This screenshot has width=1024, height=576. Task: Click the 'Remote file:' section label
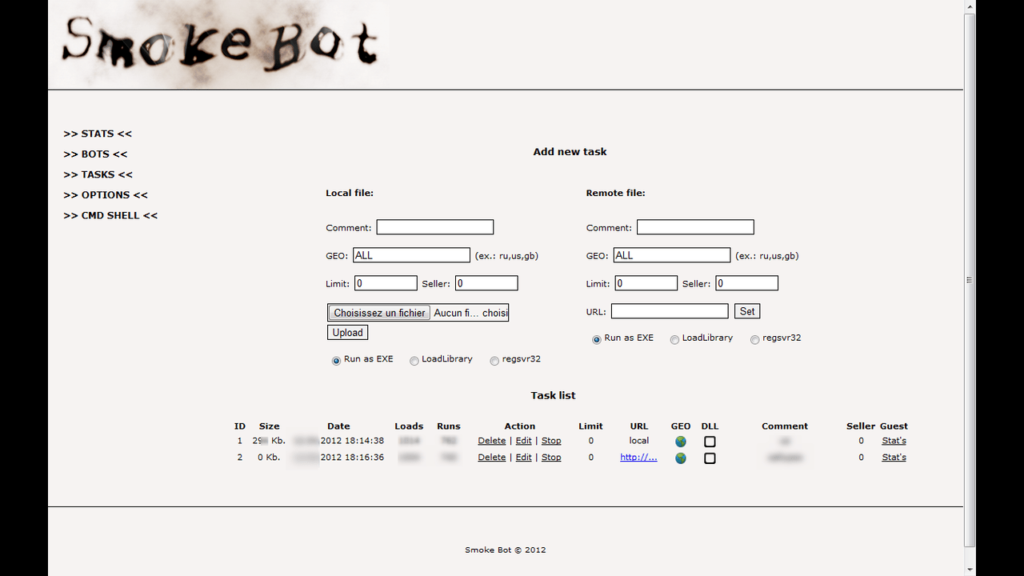point(615,193)
